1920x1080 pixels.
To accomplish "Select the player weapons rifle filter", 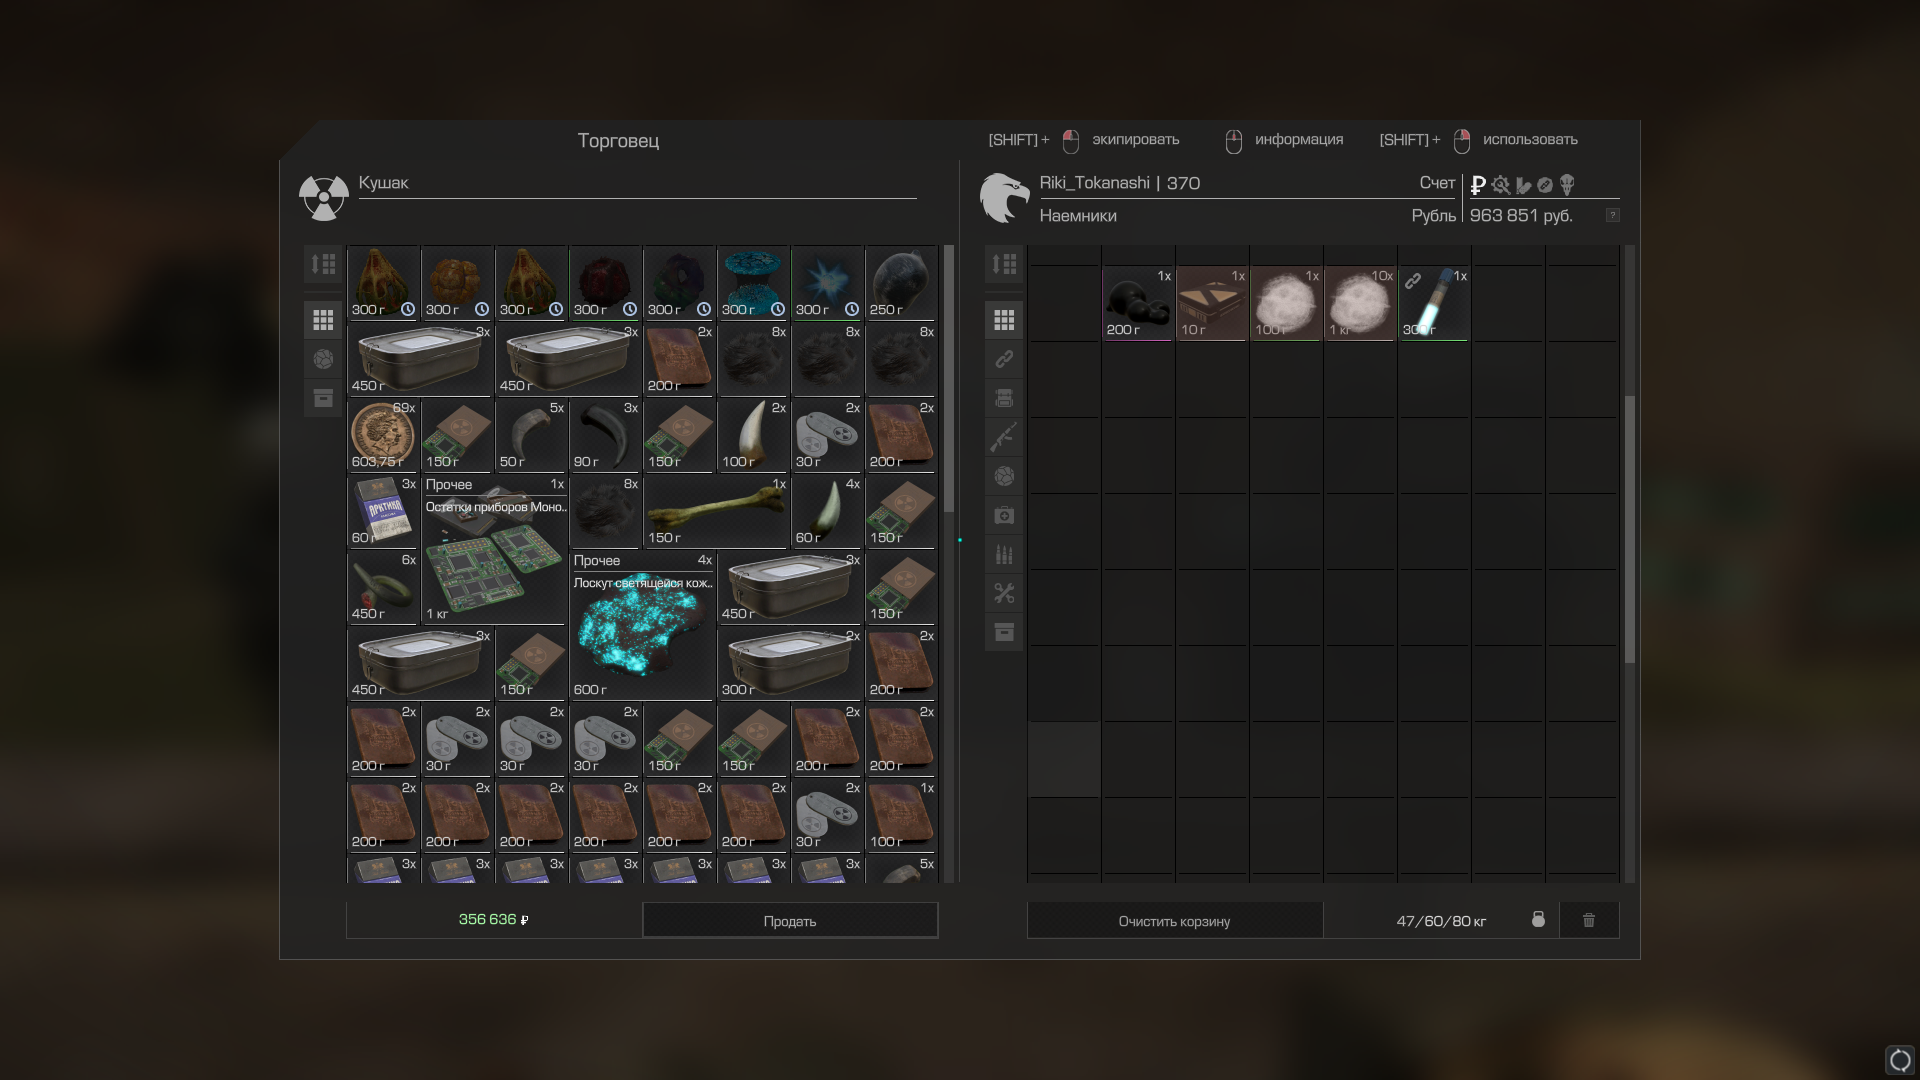I will tap(1004, 437).
